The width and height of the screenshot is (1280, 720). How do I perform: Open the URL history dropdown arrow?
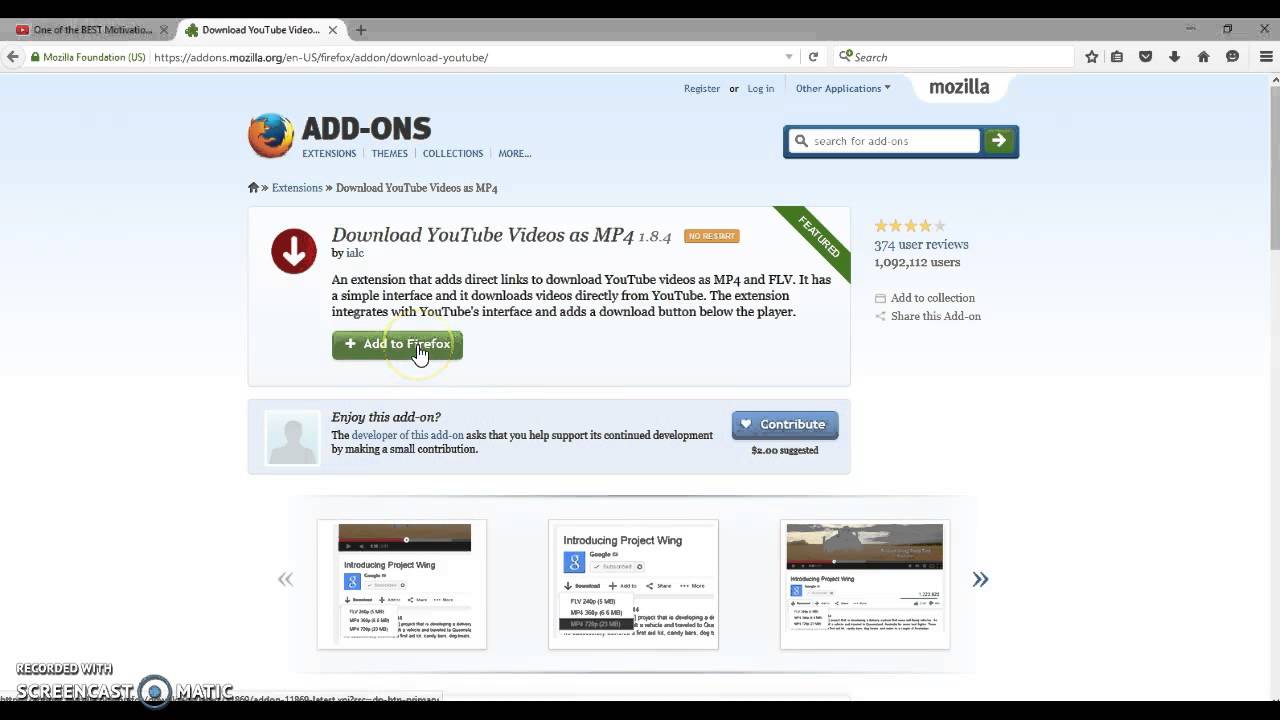789,57
